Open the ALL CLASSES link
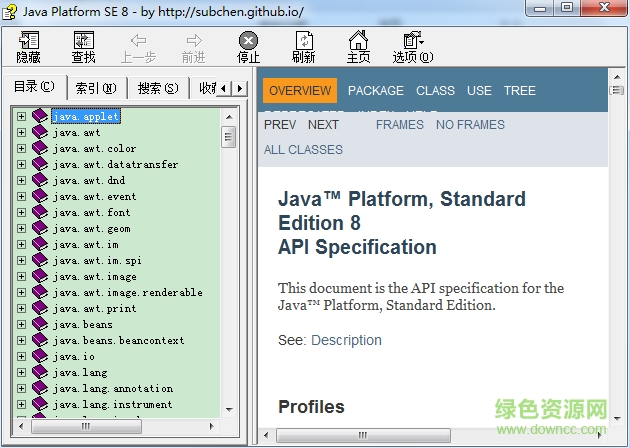The height and width of the screenshot is (448, 630). (x=303, y=150)
